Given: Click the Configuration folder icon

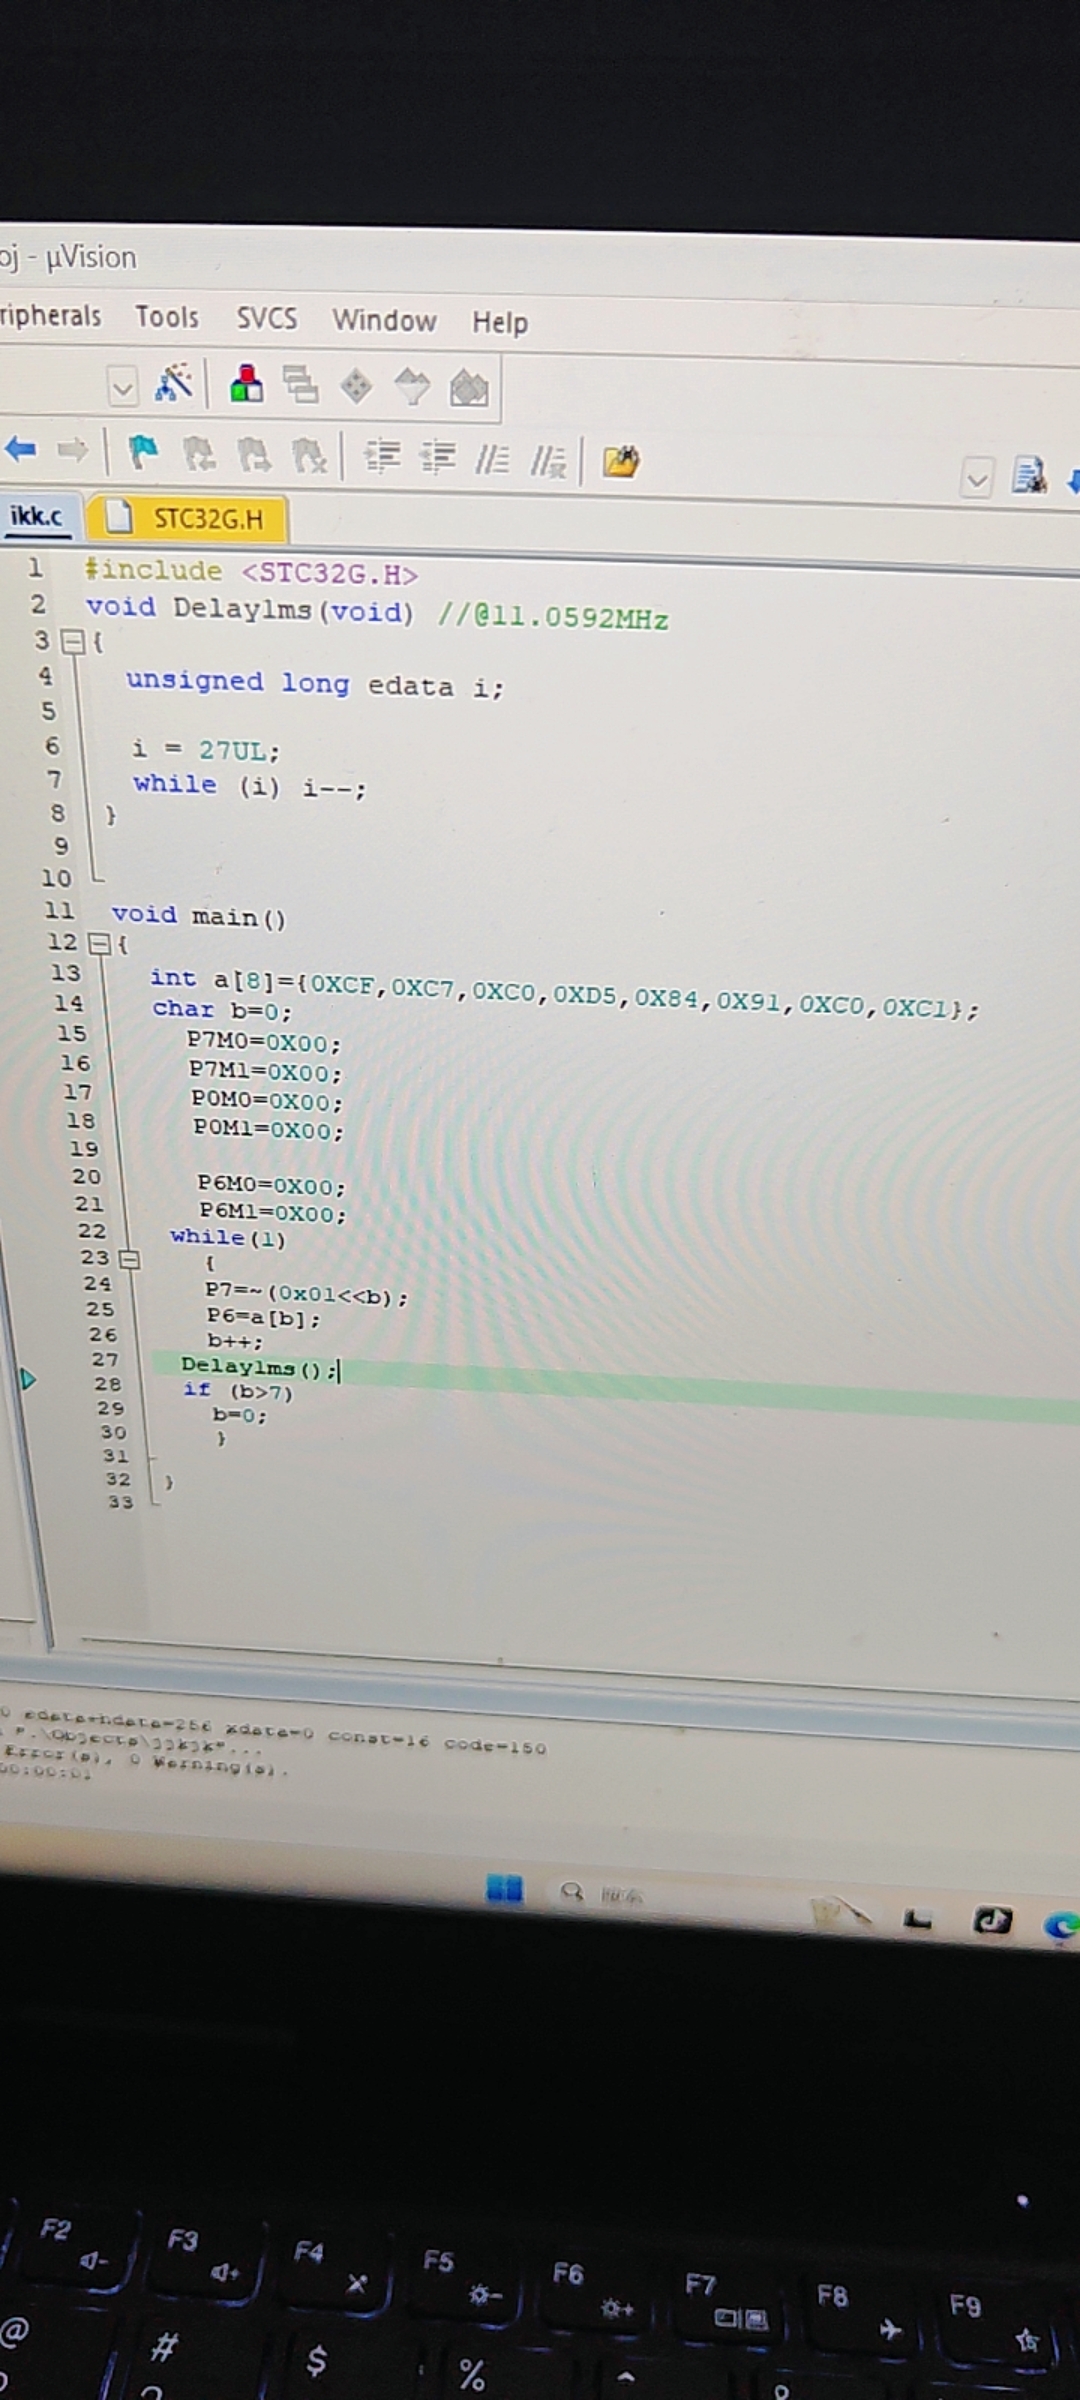Looking at the screenshot, I should (621, 462).
